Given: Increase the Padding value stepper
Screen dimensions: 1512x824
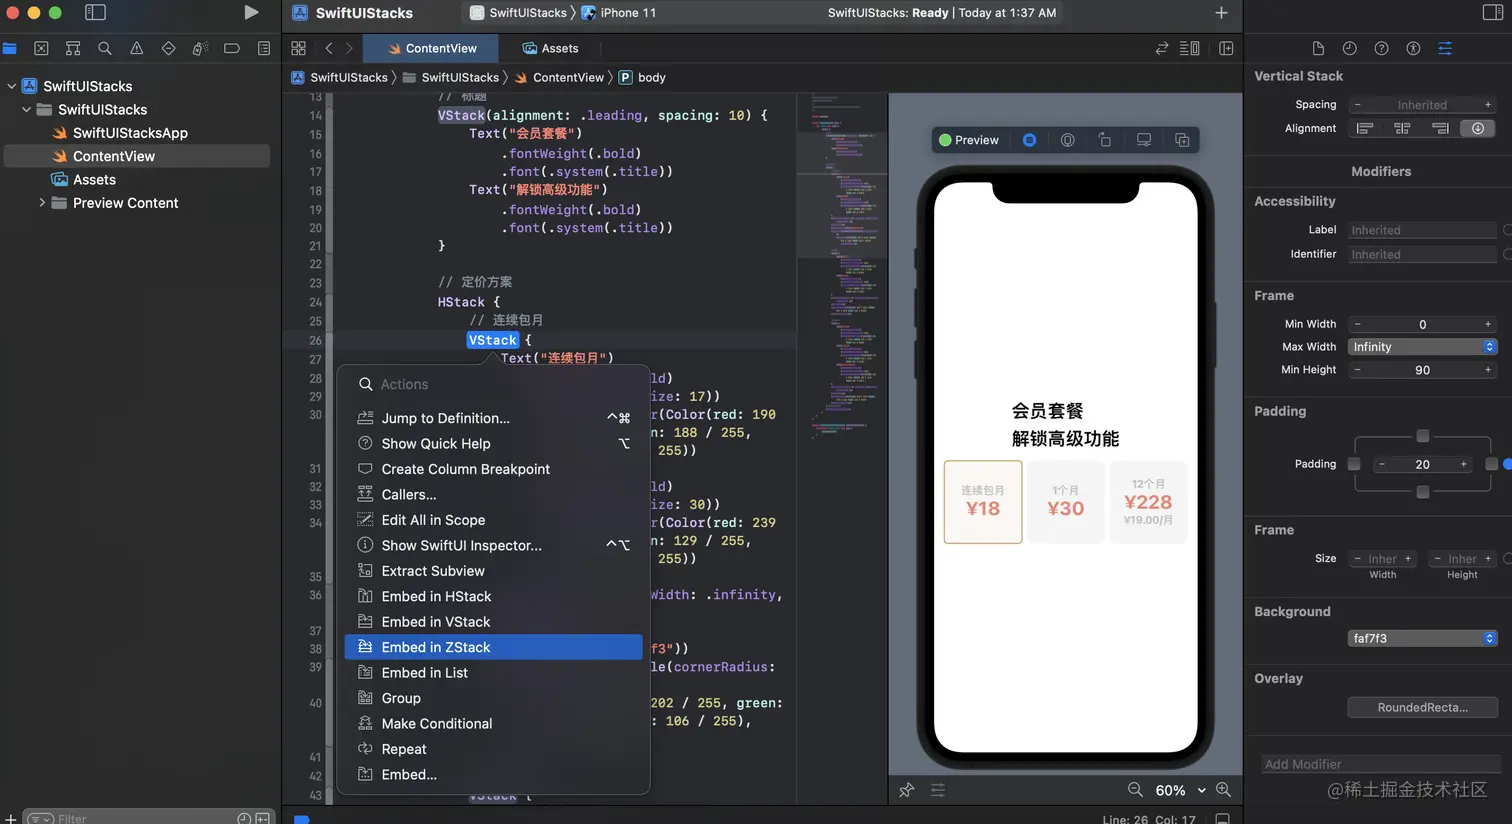Looking at the screenshot, I should 1464,464.
